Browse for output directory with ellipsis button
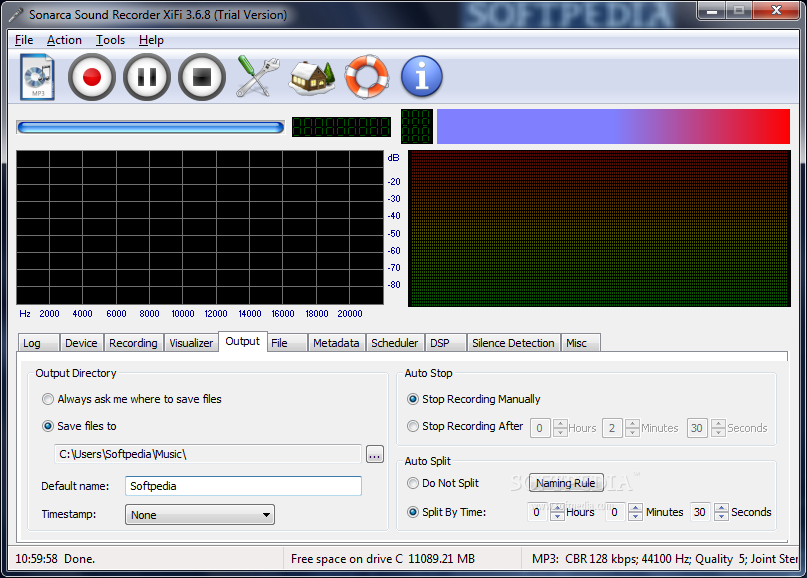This screenshot has height=578, width=807. 375,454
